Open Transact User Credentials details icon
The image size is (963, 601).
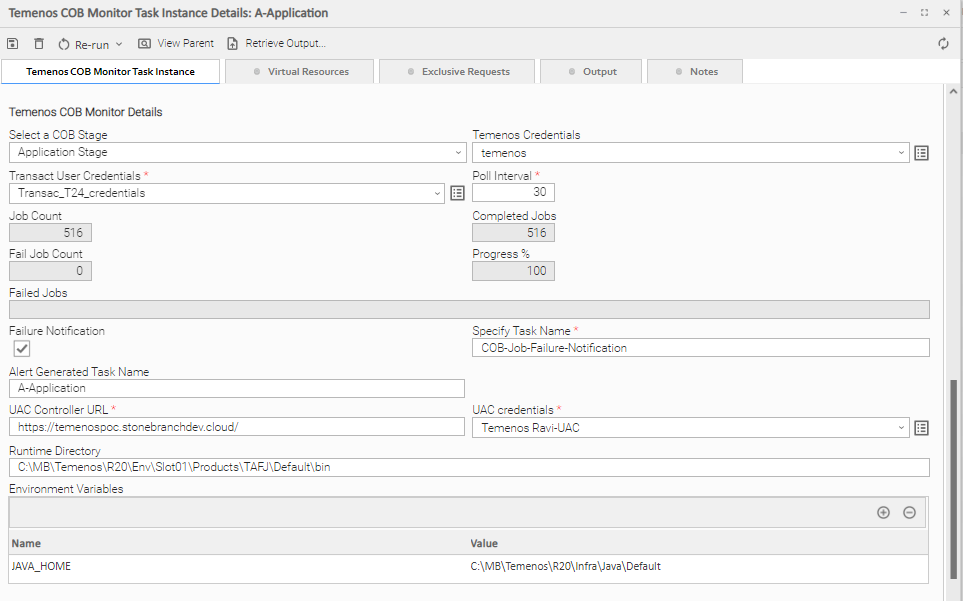point(457,193)
